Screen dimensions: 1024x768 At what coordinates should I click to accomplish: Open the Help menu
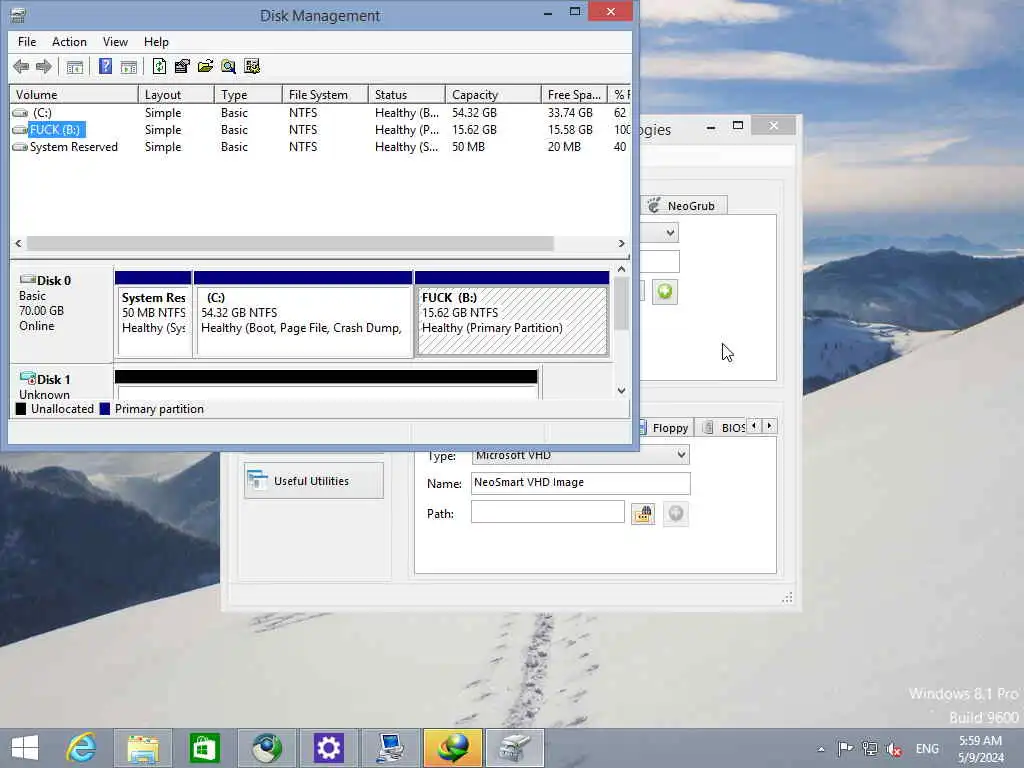coord(156,42)
